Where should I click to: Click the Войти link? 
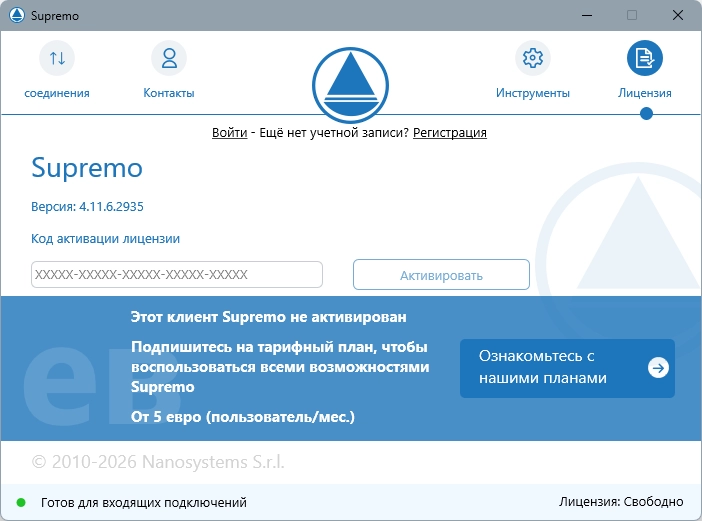[230, 132]
